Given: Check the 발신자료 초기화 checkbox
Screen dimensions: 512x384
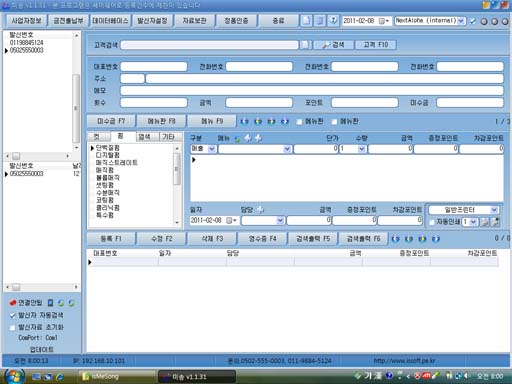Looking at the screenshot, I should 12,327.
